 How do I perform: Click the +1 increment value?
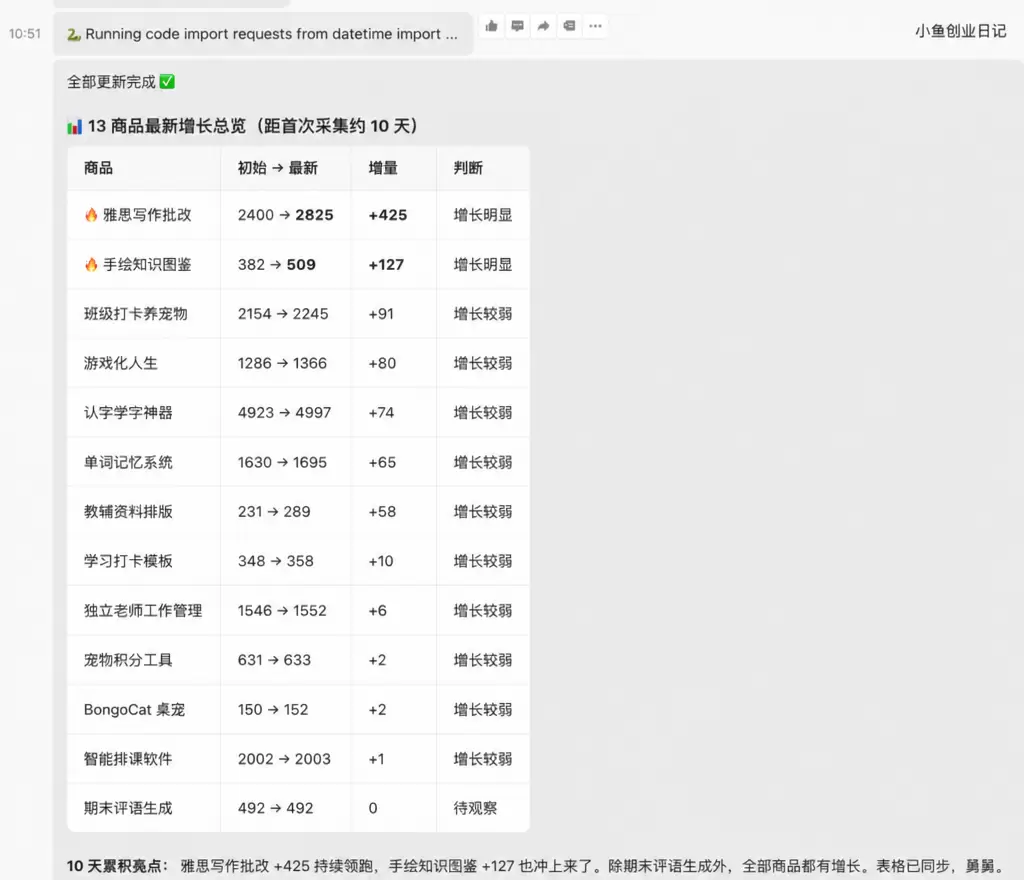376,759
